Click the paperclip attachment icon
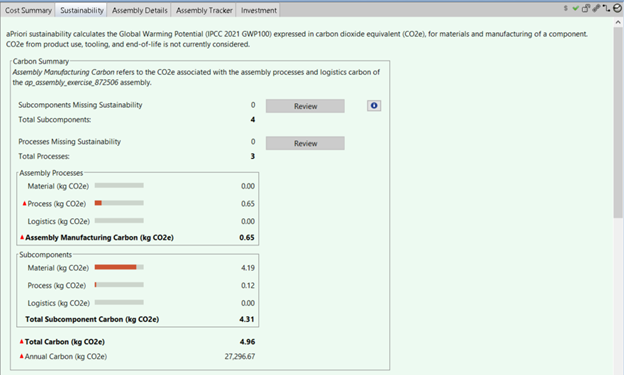 596,8
